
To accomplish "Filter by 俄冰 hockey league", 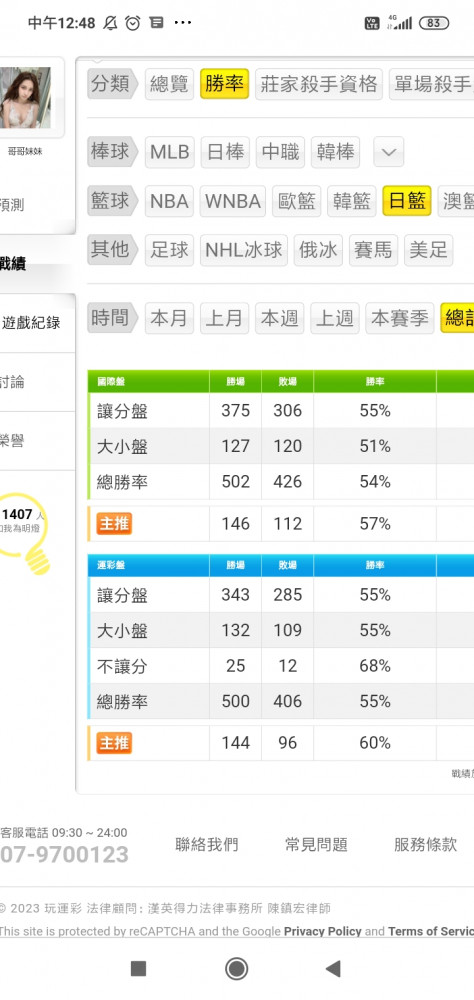I will [x=318, y=250].
